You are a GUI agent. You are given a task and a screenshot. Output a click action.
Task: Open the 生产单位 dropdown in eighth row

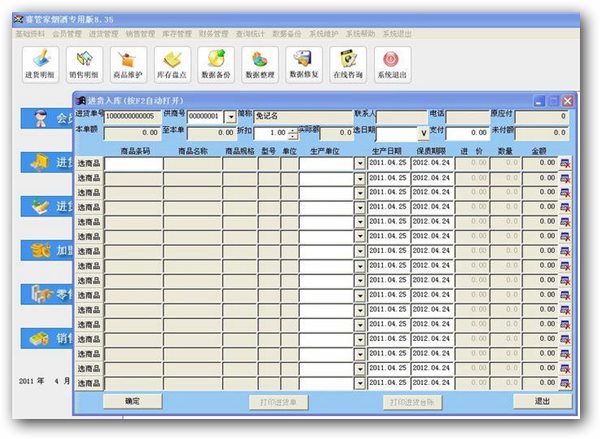pos(360,266)
